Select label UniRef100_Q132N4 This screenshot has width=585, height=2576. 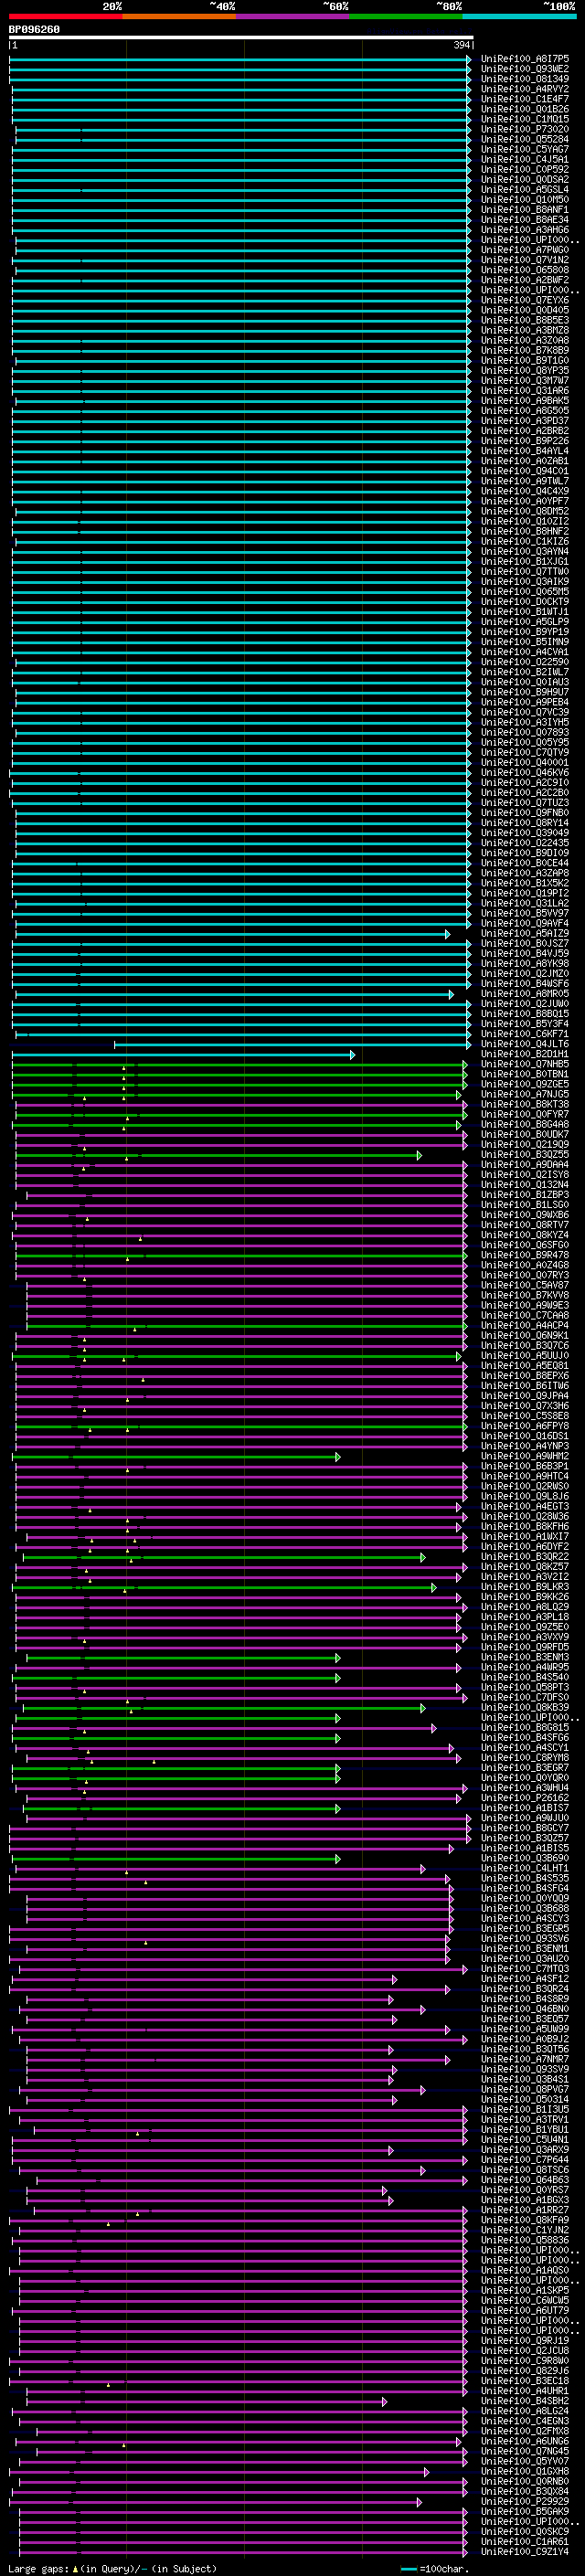(x=525, y=1185)
